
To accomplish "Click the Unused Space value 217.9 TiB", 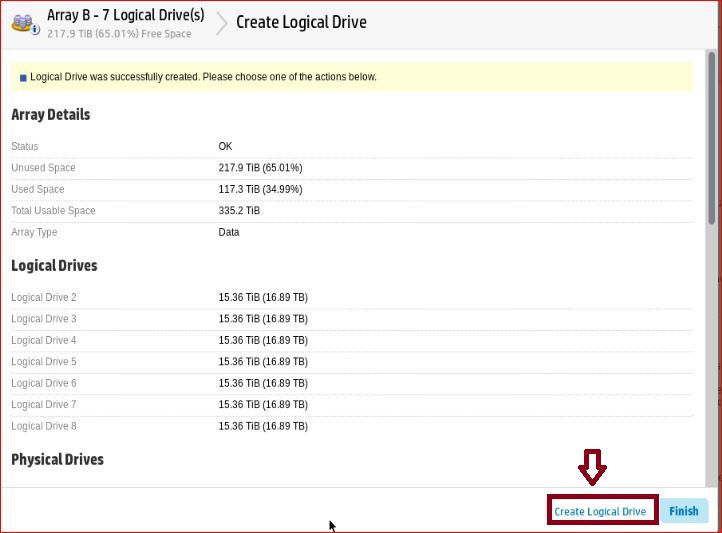I will tap(260, 168).
